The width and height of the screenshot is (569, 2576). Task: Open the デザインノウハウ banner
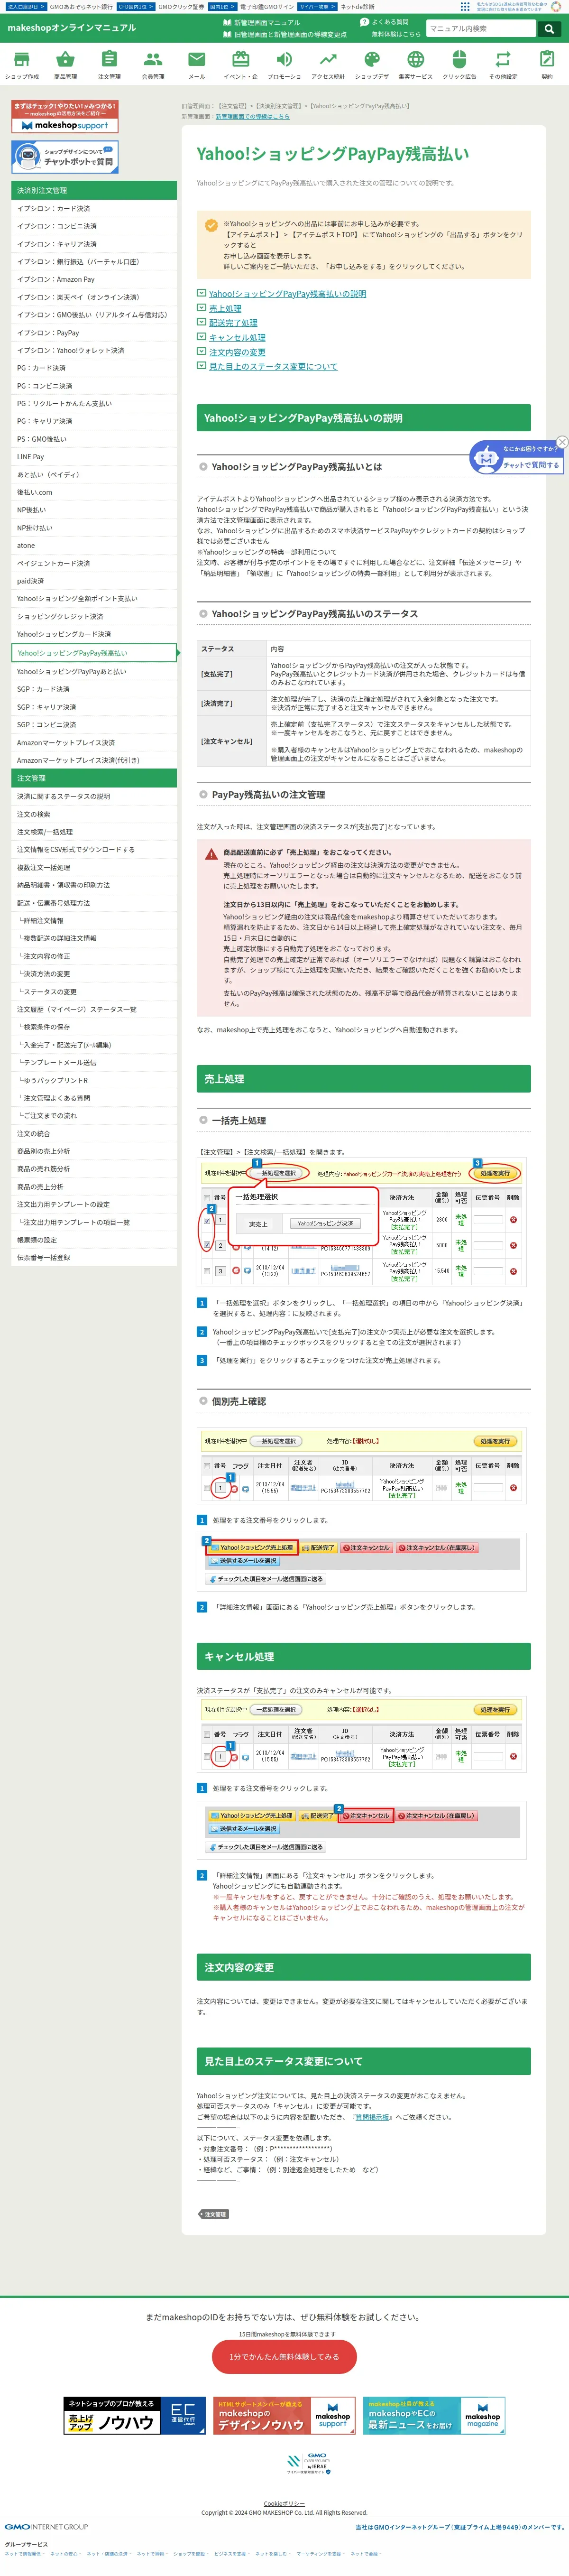pos(284,2416)
